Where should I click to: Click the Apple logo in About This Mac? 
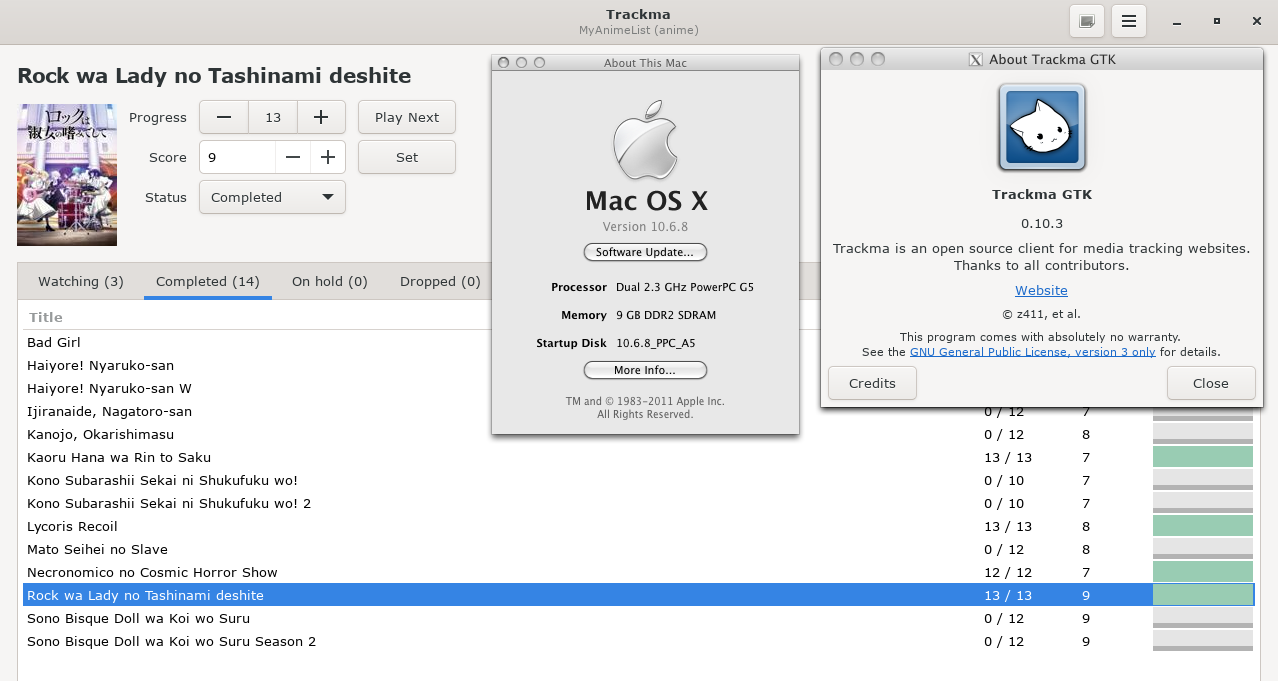click(x=645, y=139)
